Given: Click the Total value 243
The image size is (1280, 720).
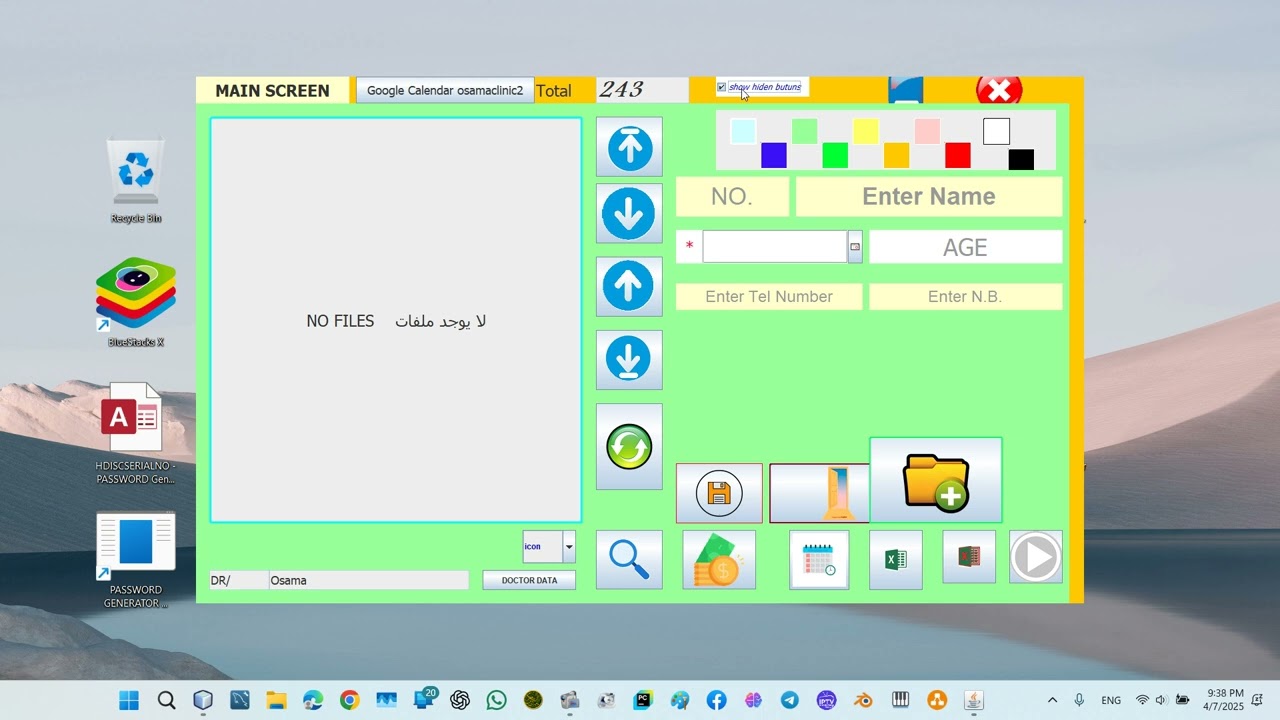Looking at the screenshot, I should [642, 90].
